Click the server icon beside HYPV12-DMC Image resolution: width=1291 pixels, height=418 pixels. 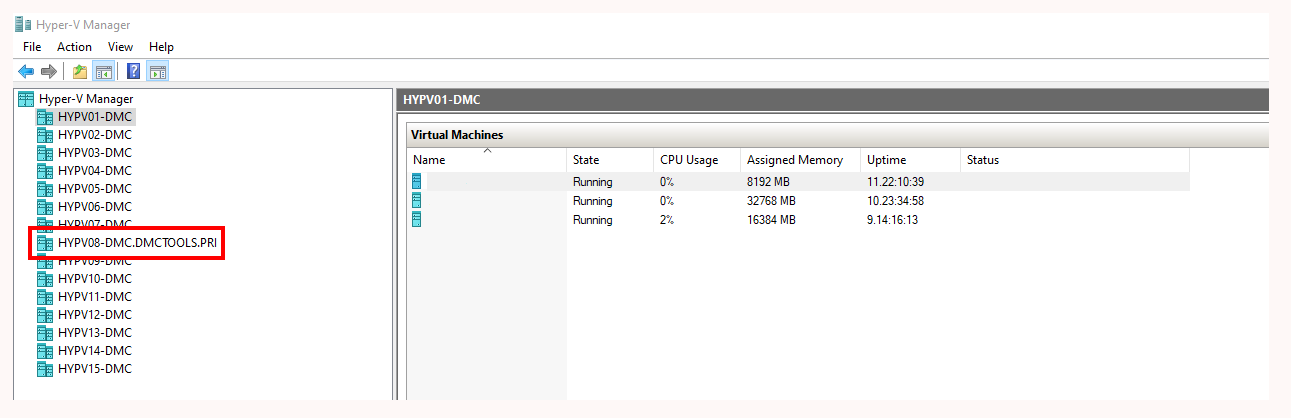tap(45, 315)
